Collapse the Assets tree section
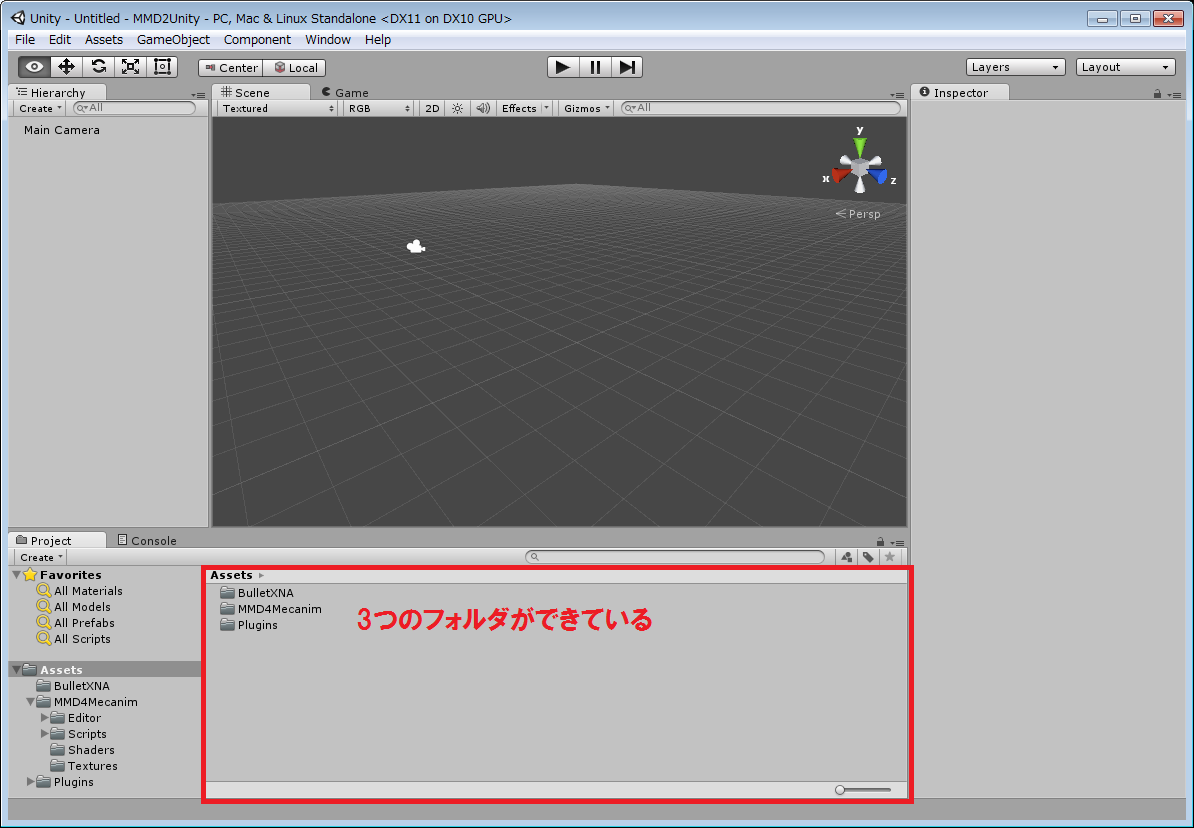This screenshot has width=1194, height=828. pyautogui.click(x=16, y=670)
